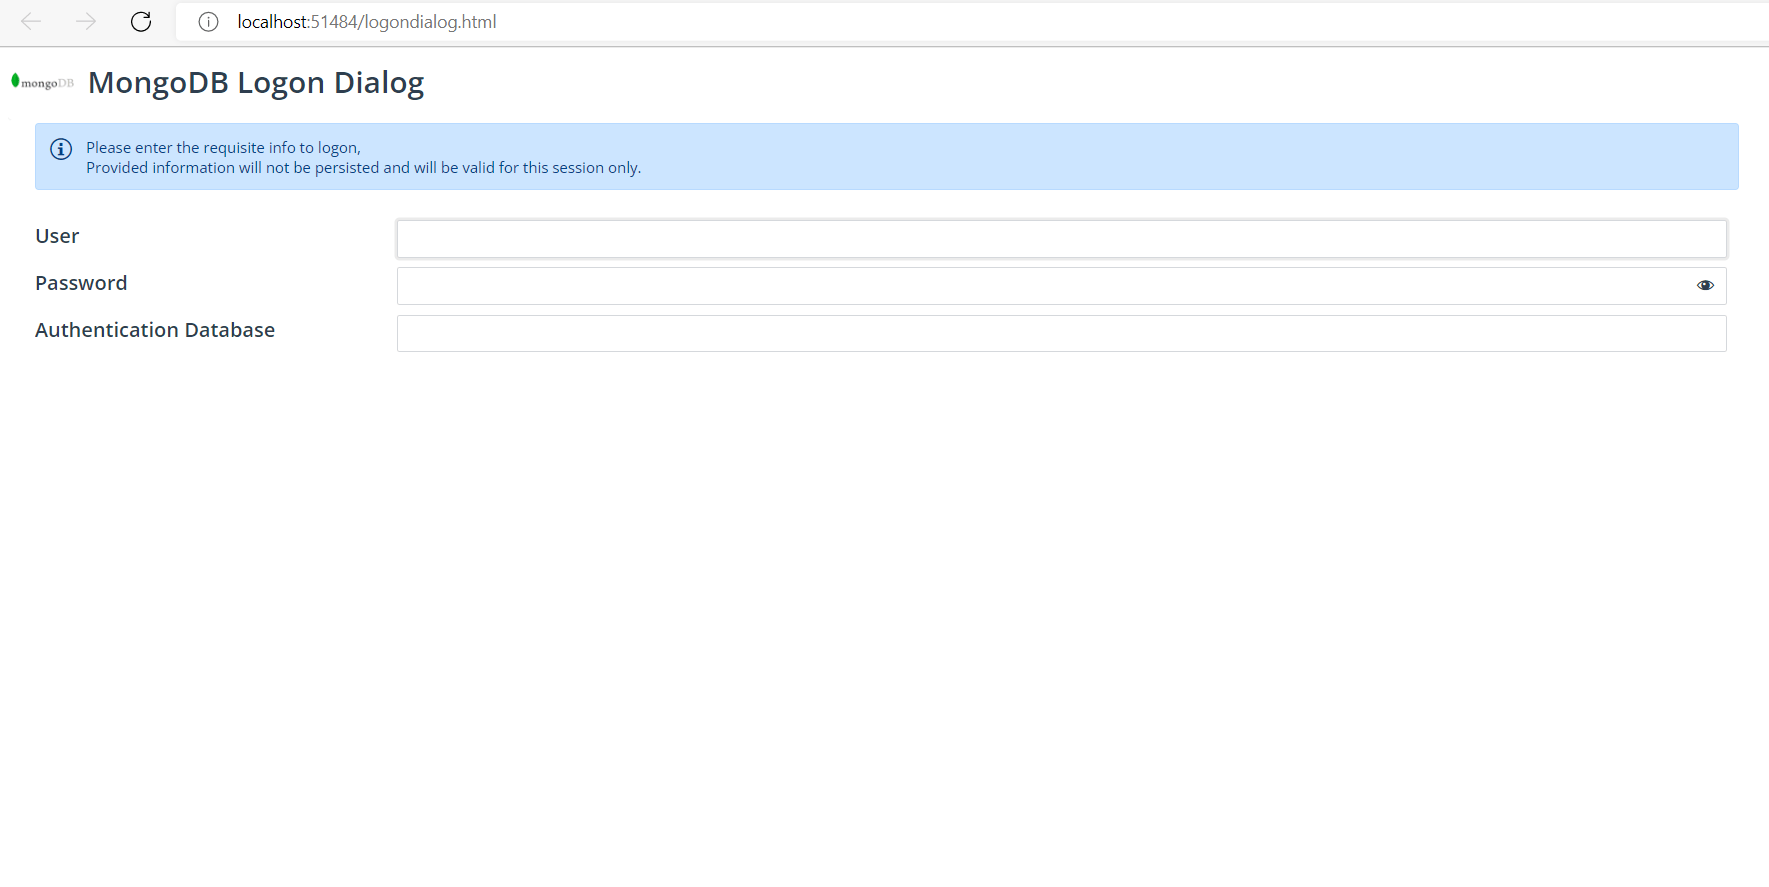Focus the Password input field
Viewport: 1769px width, 887px height.
1040,286
